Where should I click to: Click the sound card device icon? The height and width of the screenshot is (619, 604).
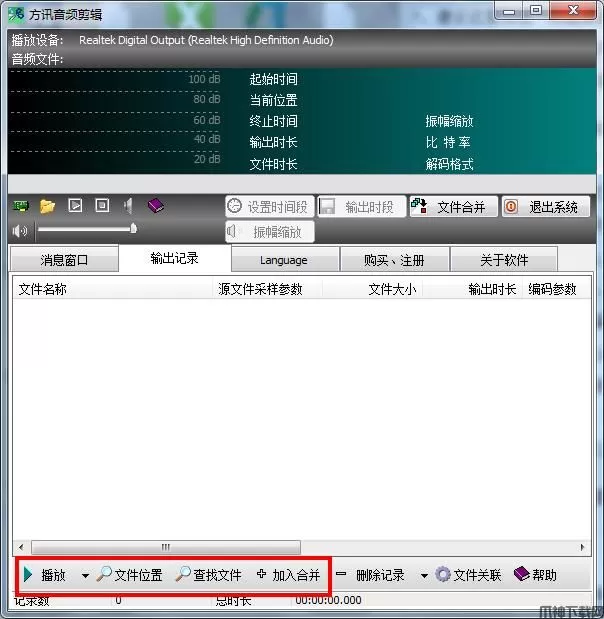[x=21, y=206]
